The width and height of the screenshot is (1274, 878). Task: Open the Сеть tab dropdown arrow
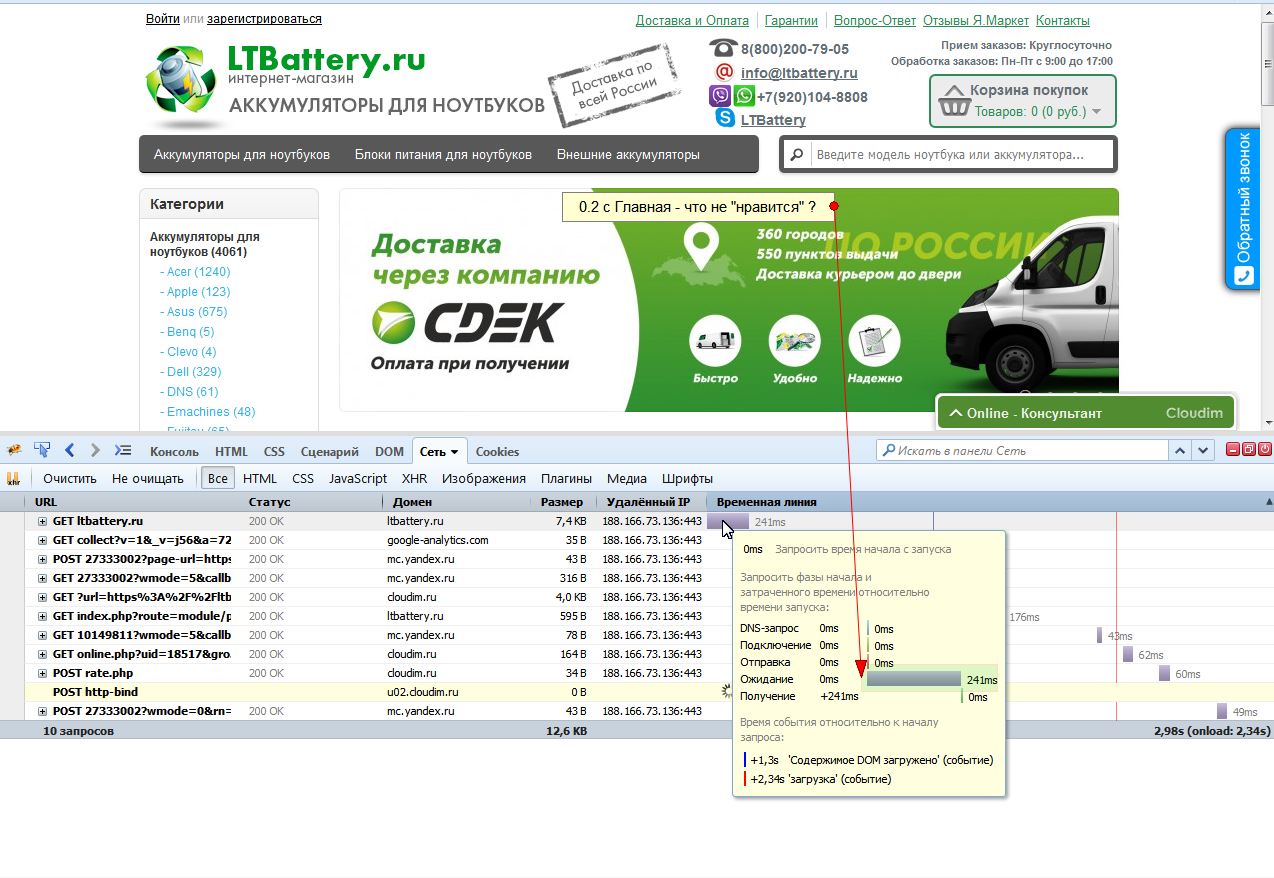455,452
